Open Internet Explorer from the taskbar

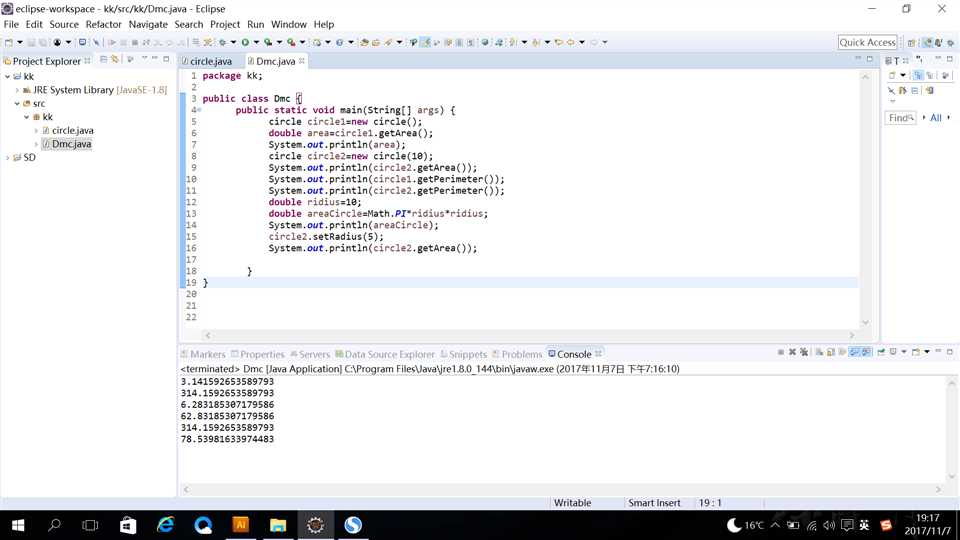(x=165, y=525)
